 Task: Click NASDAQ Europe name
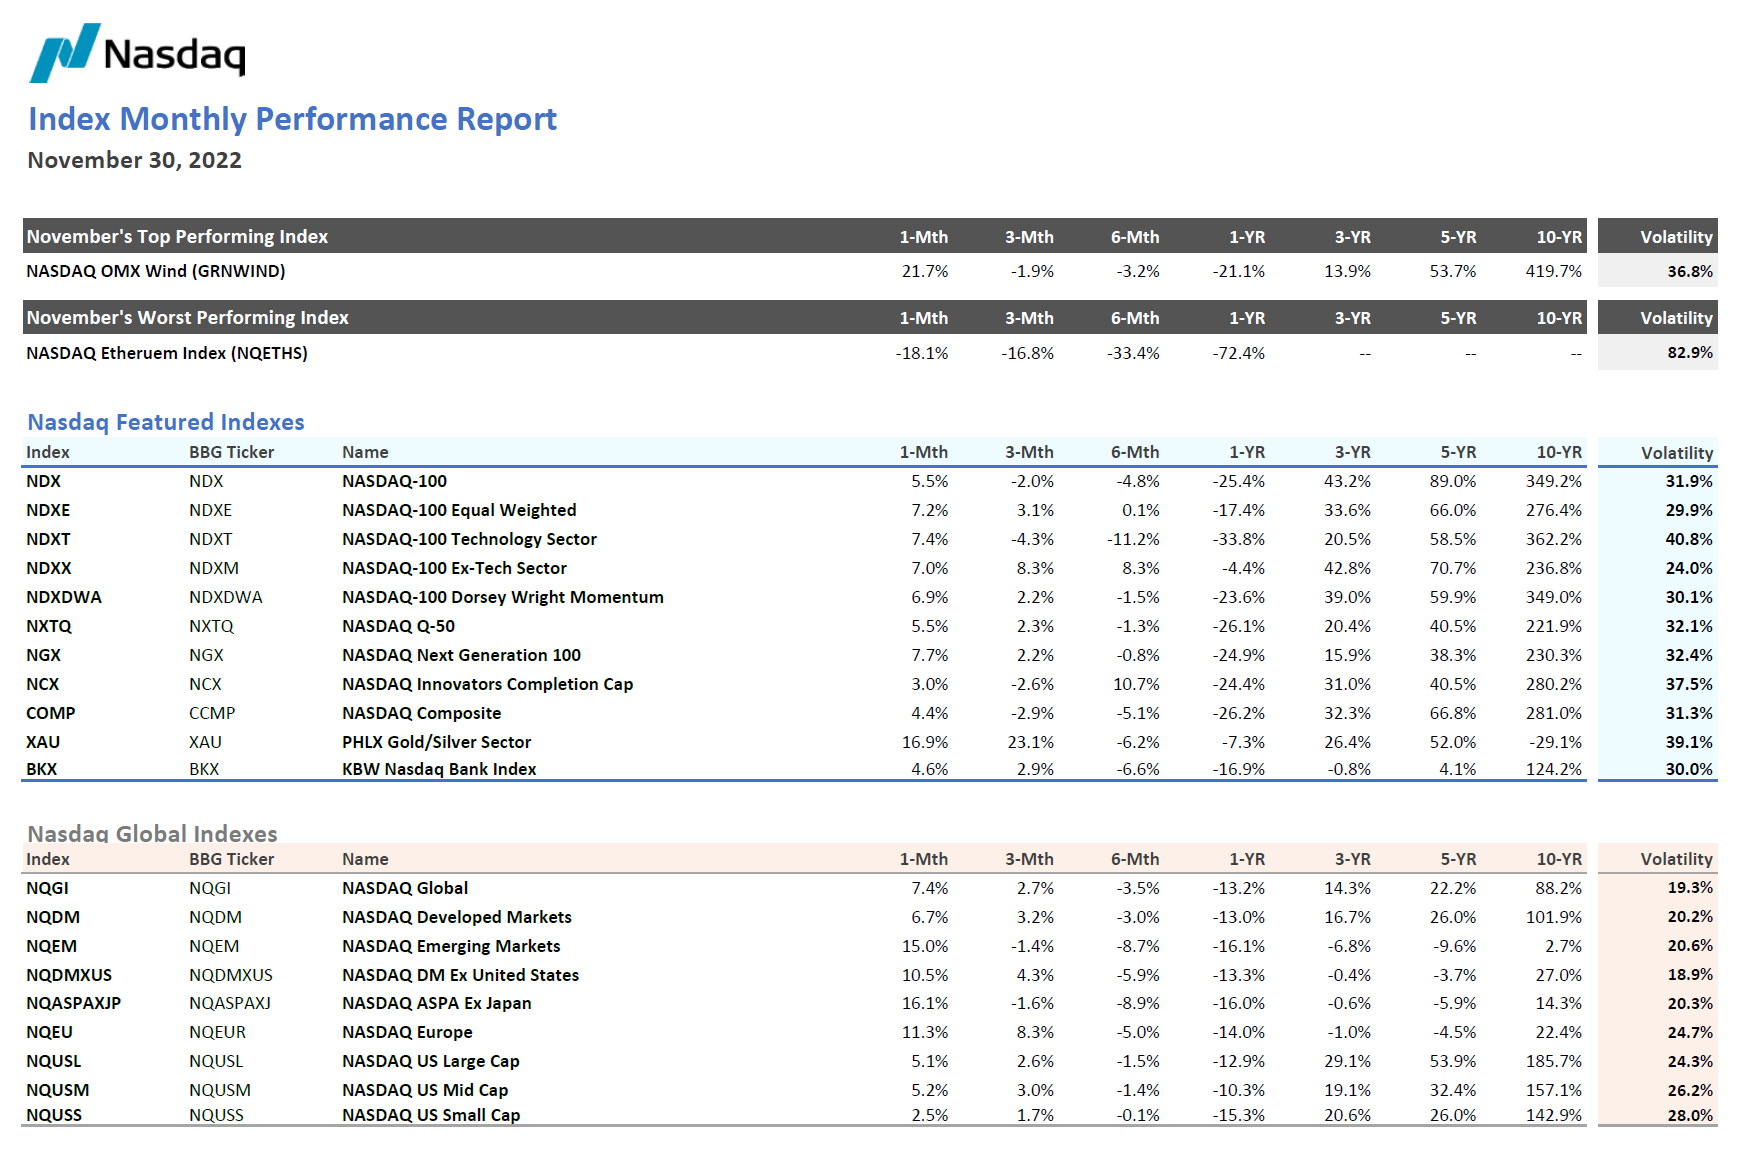coord(407,1032)
